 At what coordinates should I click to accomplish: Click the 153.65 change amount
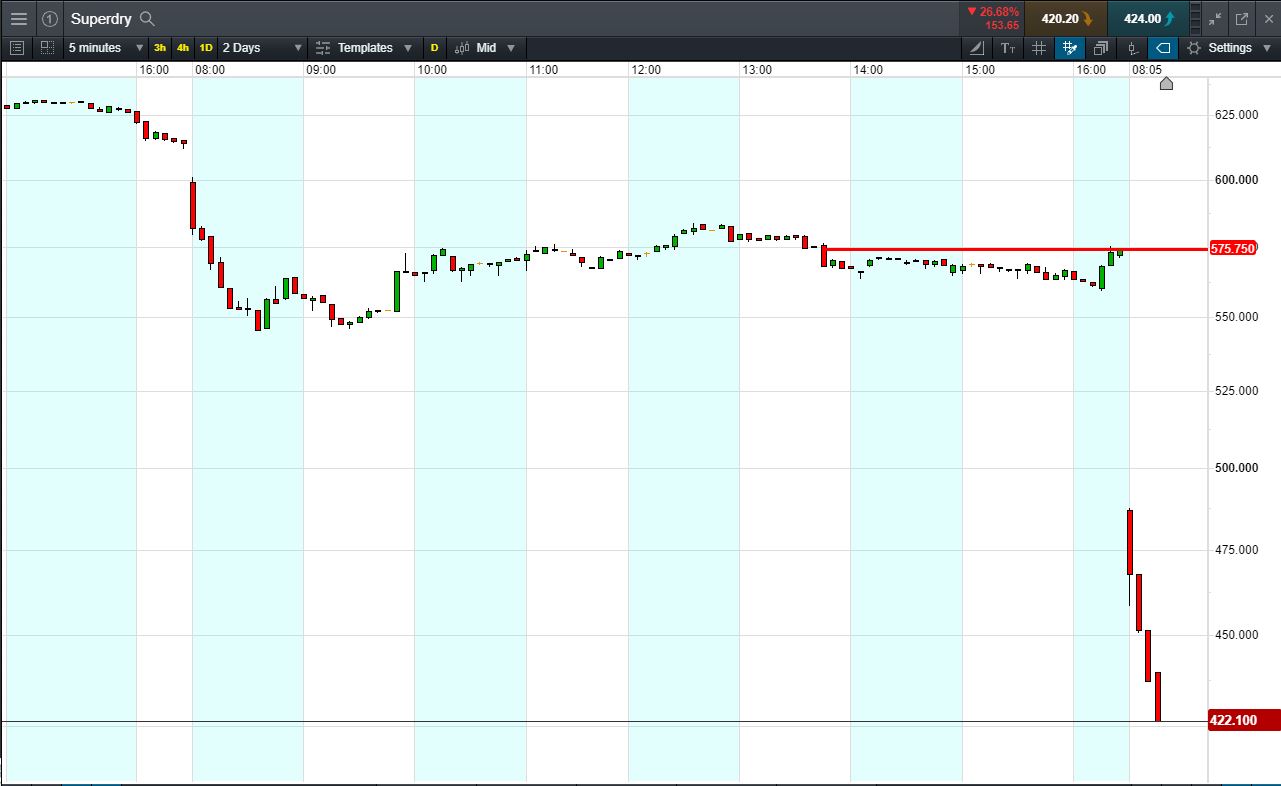1002,25
